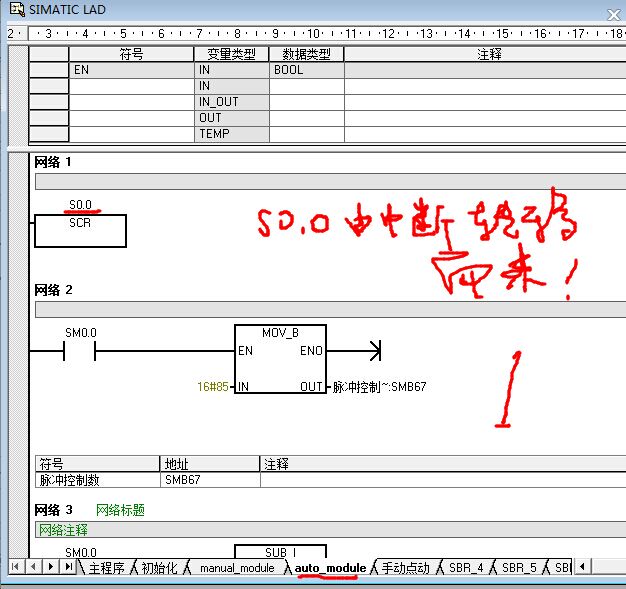Select the SUB_I box in network 3

pos(280,551)
